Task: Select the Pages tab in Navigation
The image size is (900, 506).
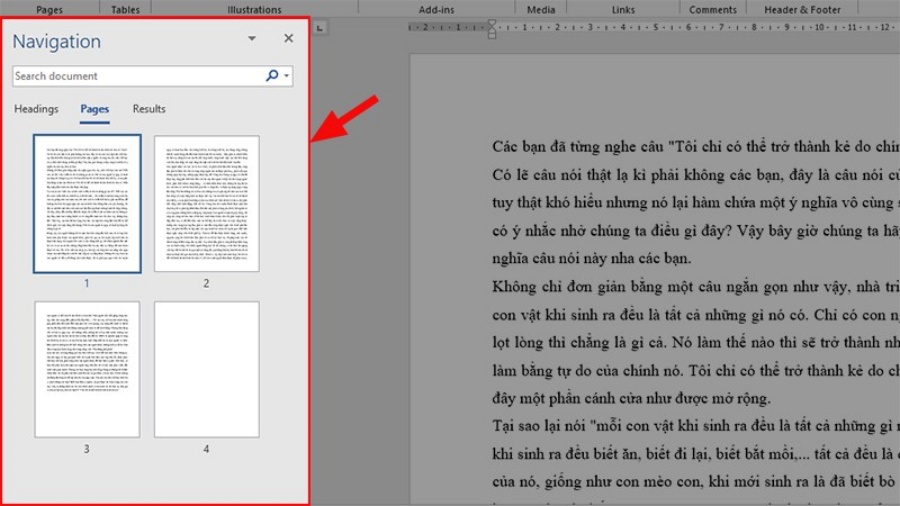Action: [x=95, y=109]
